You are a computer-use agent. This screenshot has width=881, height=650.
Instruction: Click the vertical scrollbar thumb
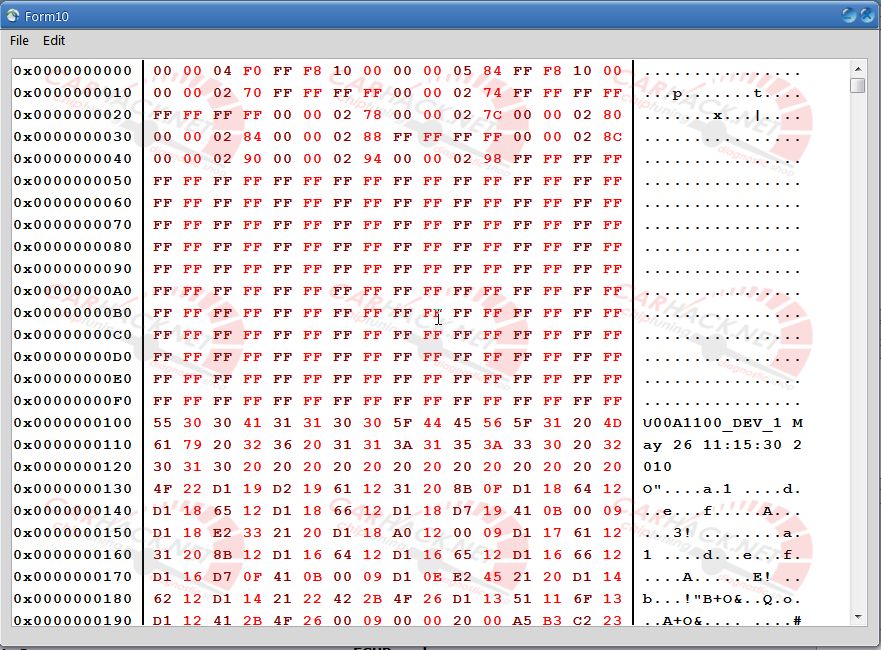coord(857,86)
